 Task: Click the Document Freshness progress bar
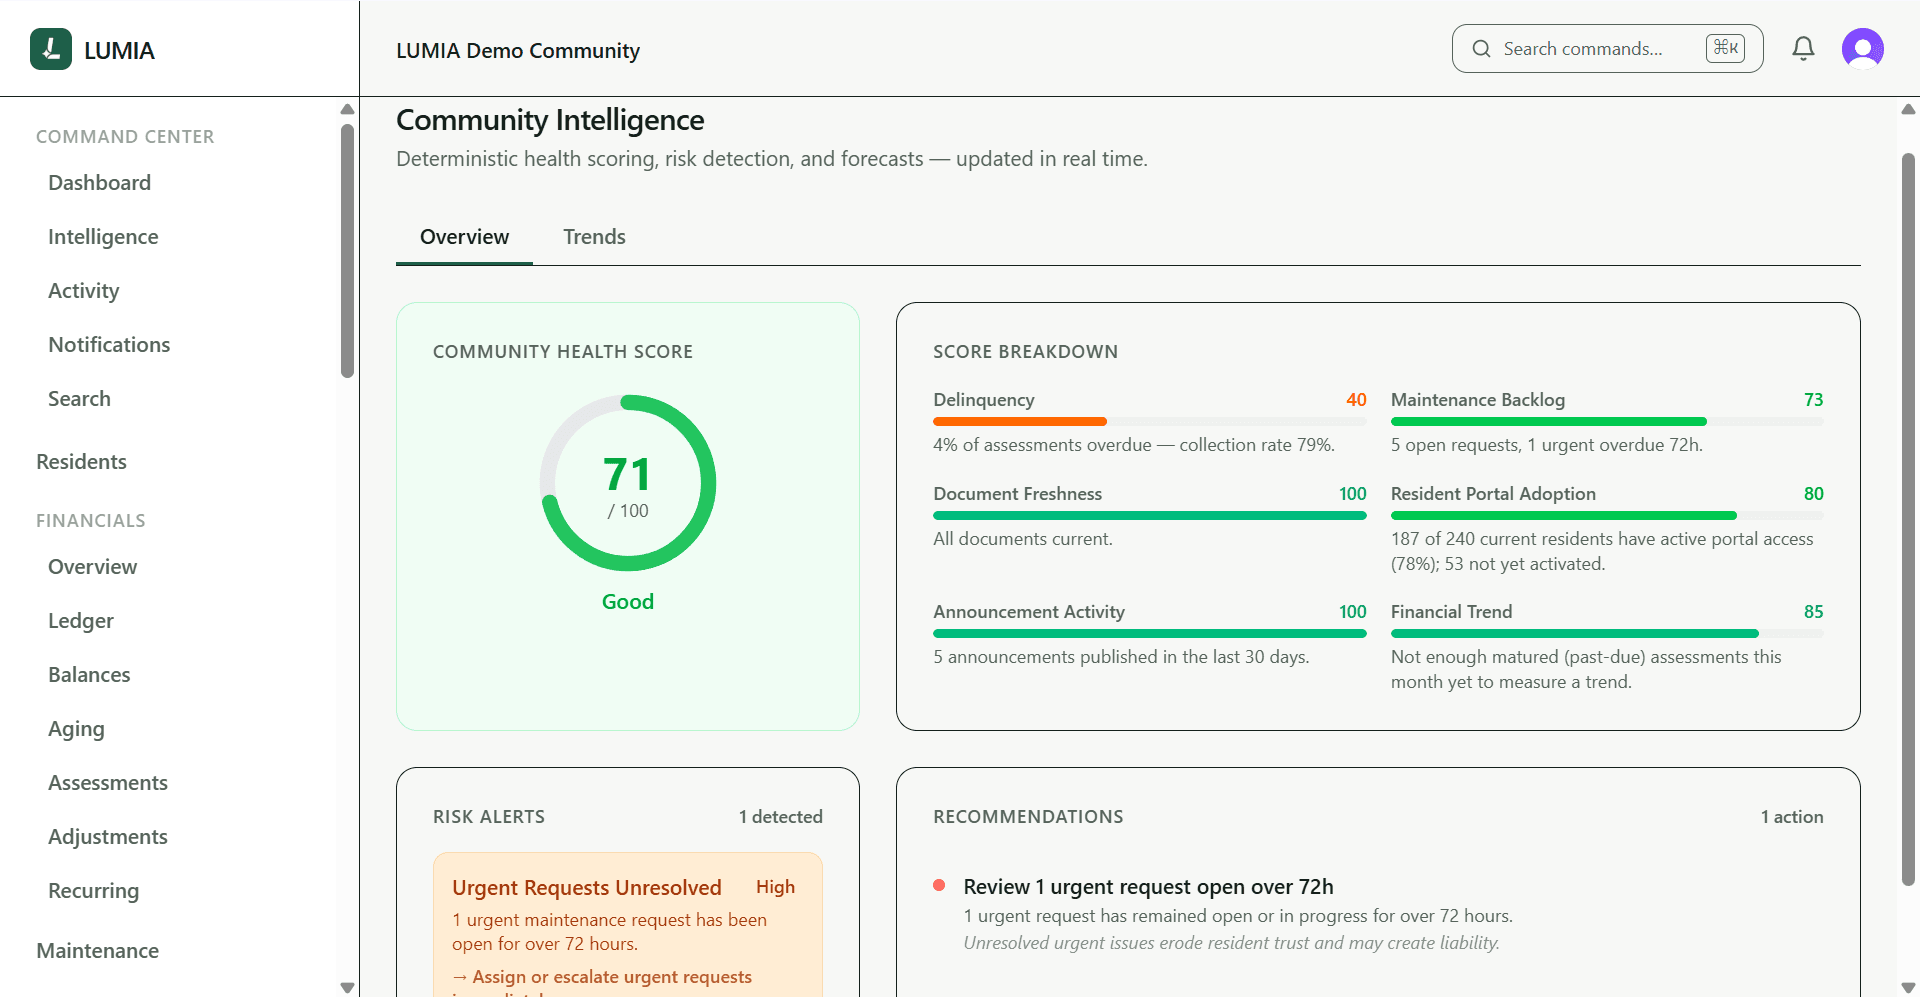[x=1149, y=516]
